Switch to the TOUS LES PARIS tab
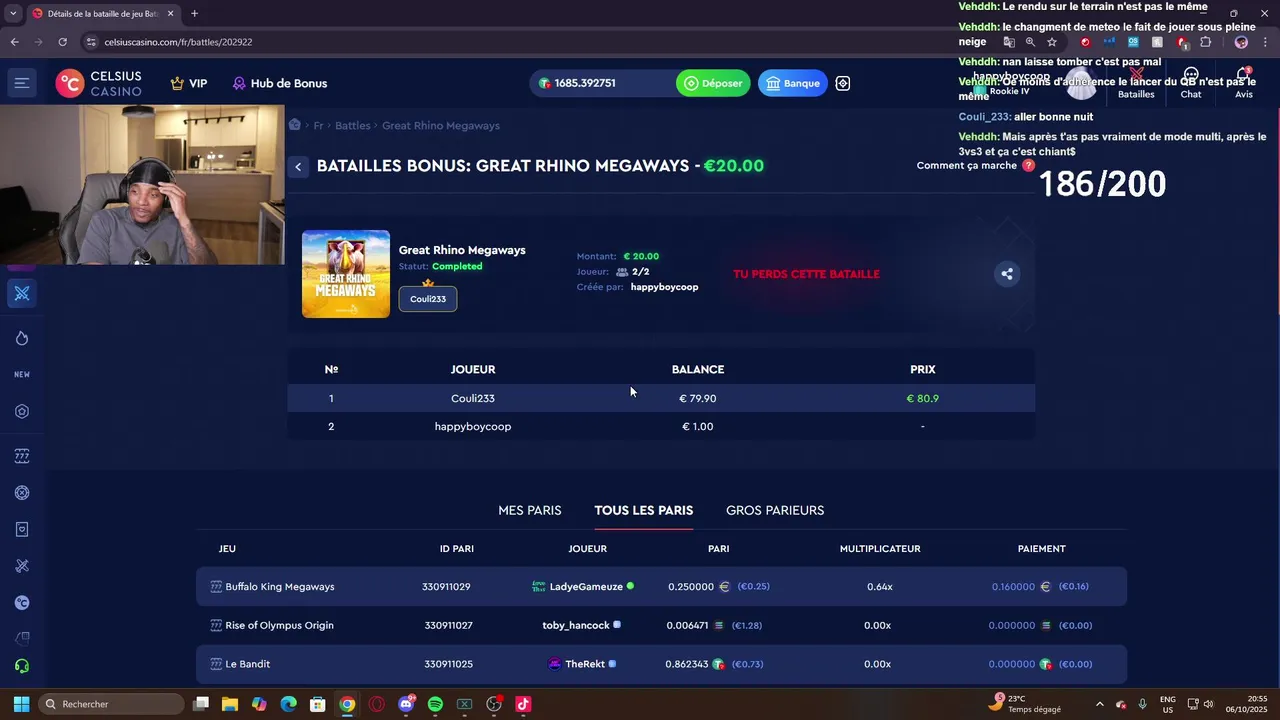 click(643, 510)
